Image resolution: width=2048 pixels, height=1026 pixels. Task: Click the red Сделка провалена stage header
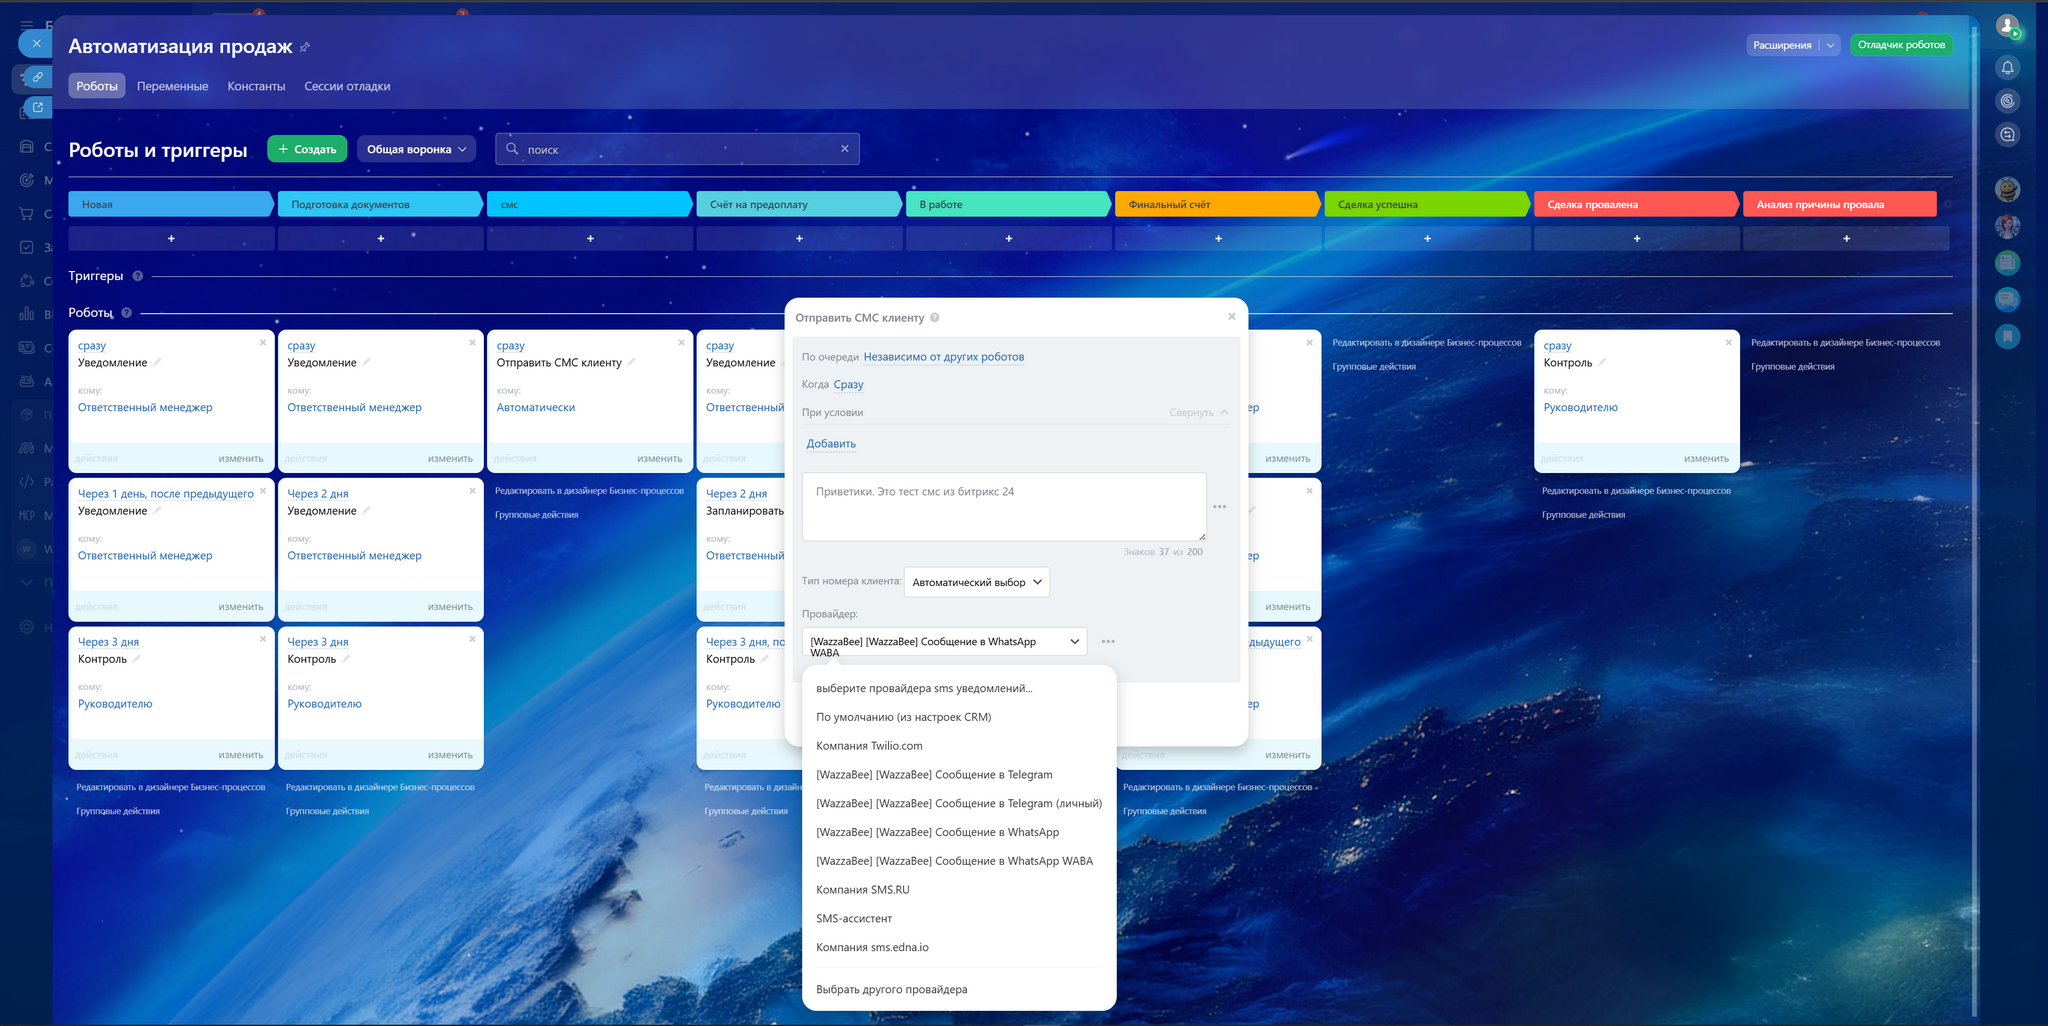(1635, 204)
